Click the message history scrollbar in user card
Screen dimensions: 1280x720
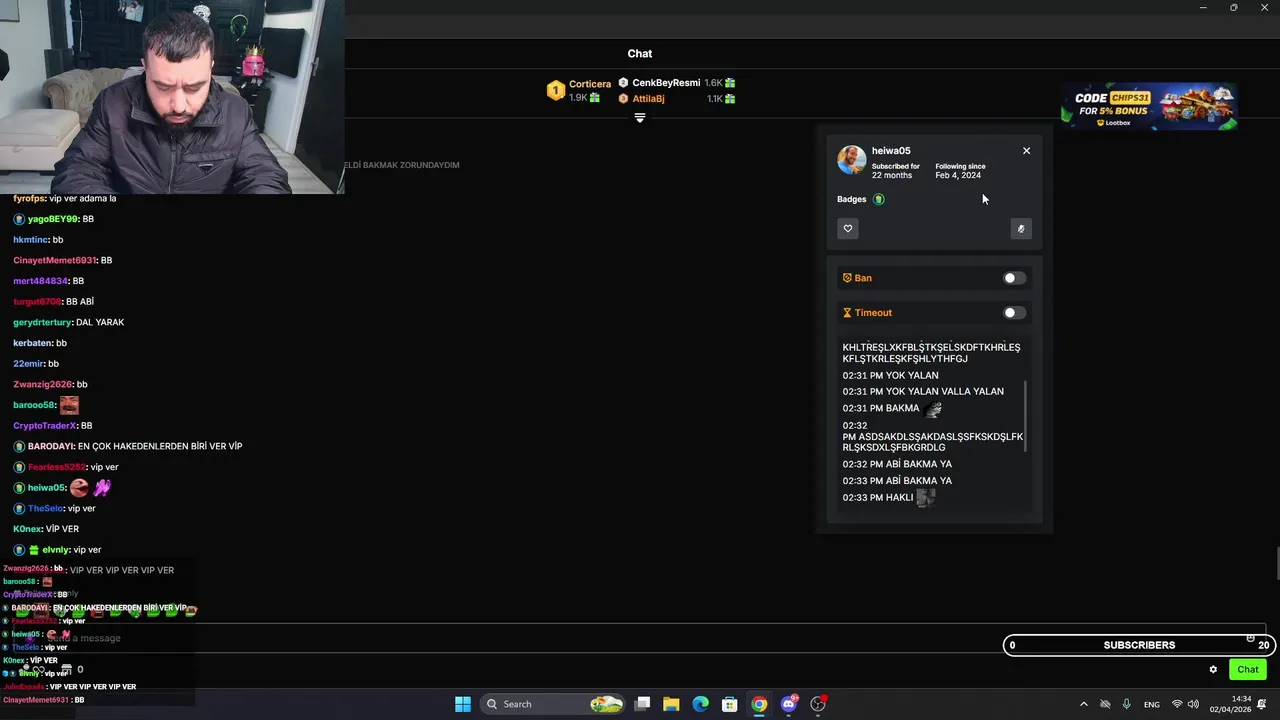click(x=1027, y=417)
